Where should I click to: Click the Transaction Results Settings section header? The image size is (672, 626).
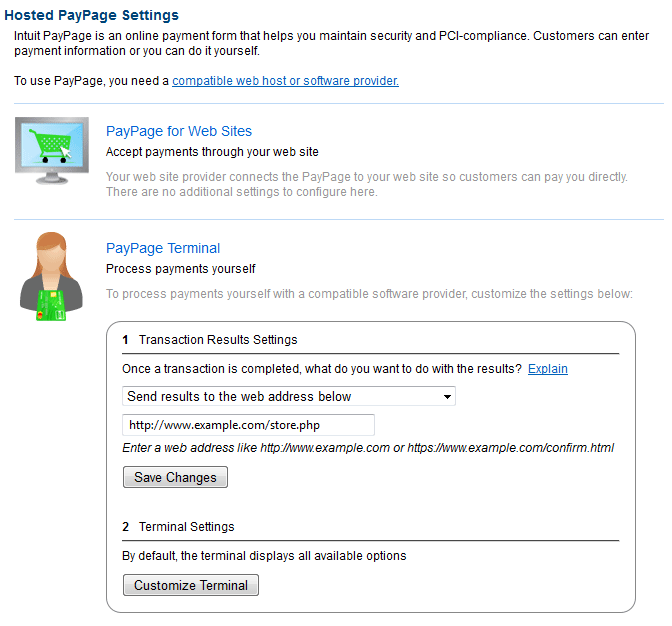pos(218,340)
